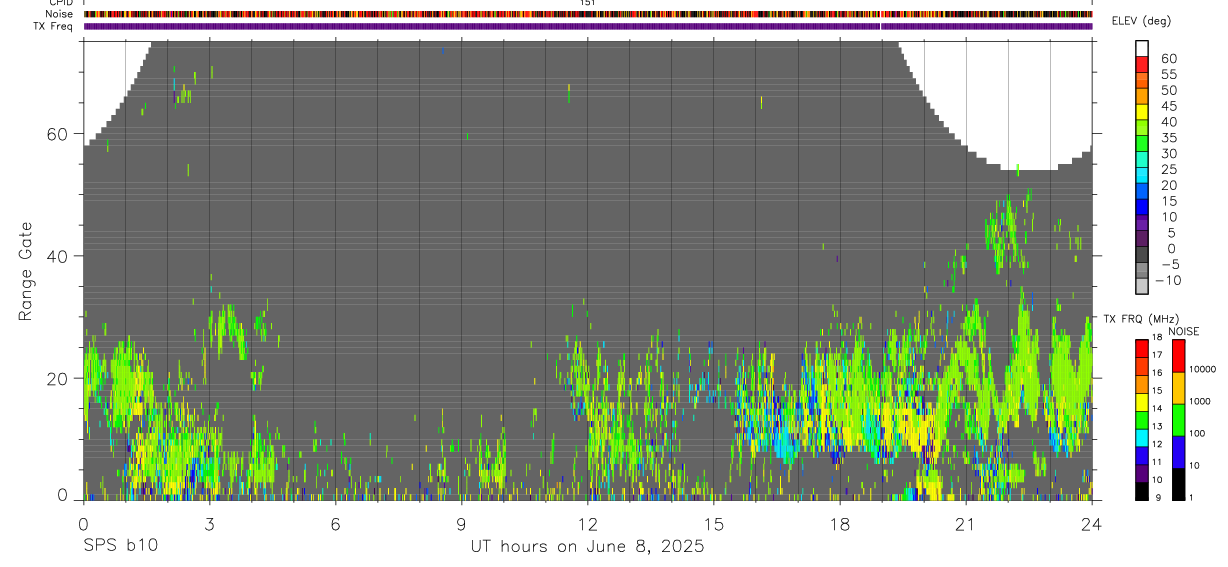Click the ELEV colorbar label -10

pyautogui.click(x=1168, y=280)
